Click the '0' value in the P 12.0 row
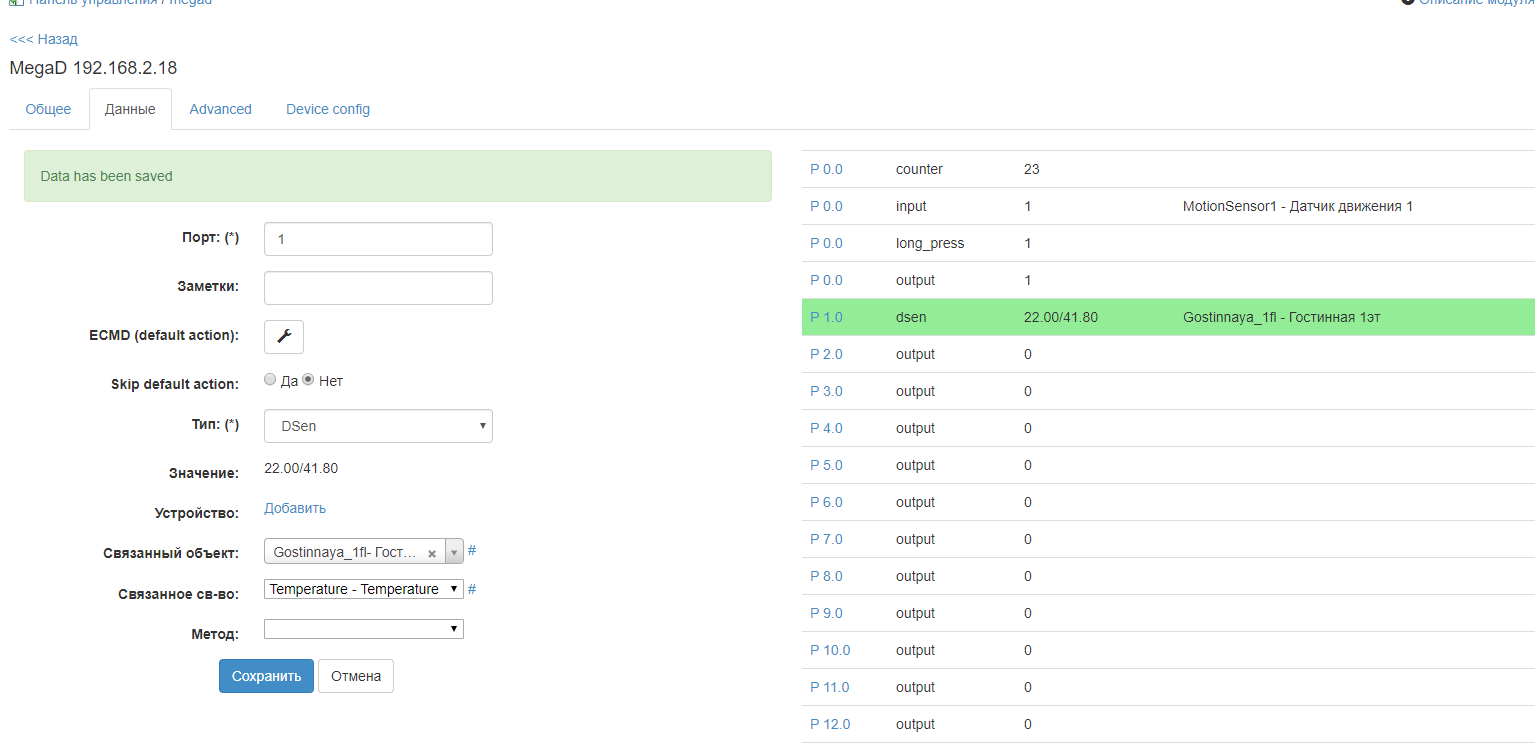The image size is (1535, 756). tap(1028, 724)
